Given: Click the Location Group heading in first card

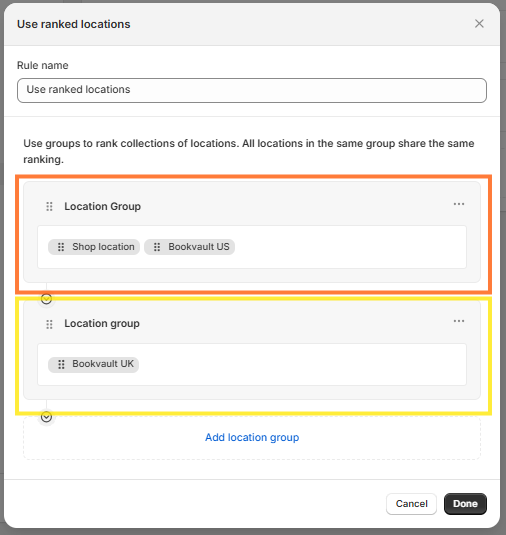Looking at the screenshot, I should 102,206.
